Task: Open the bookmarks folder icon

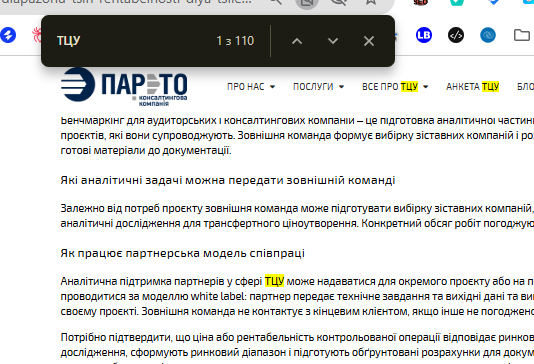Action: [x=521, y=35]
